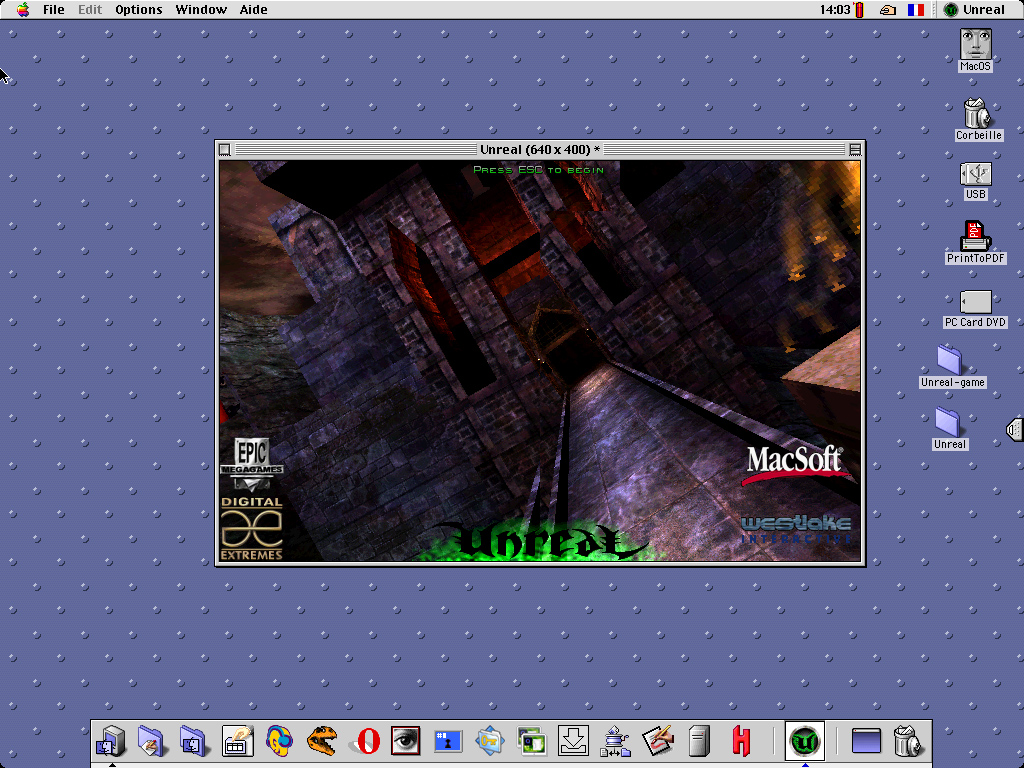This screenshot has width=1024, height=768.
Task: Open the Finder-face folder in dock
Action: point(193,741)
